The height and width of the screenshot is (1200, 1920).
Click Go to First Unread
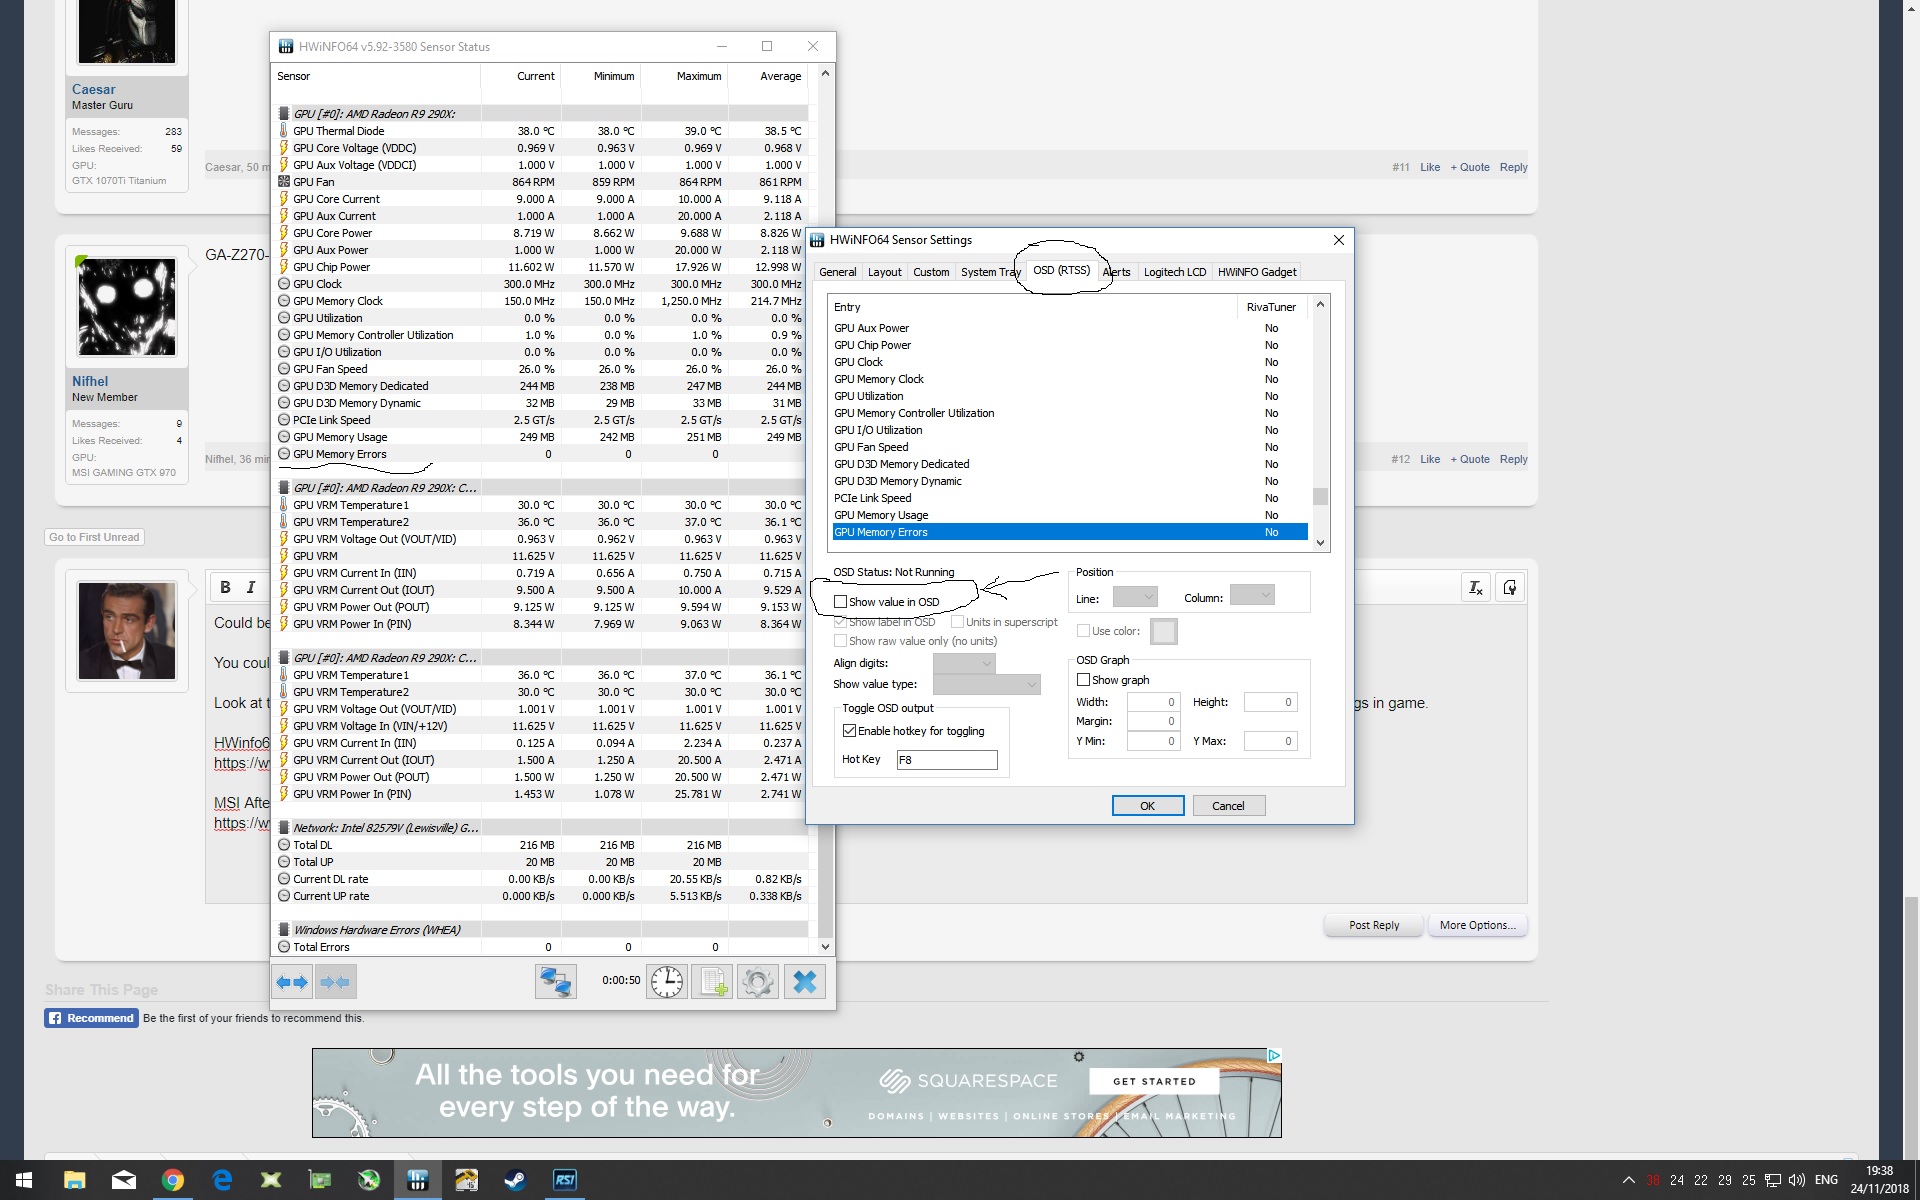(x=94, y=537)
